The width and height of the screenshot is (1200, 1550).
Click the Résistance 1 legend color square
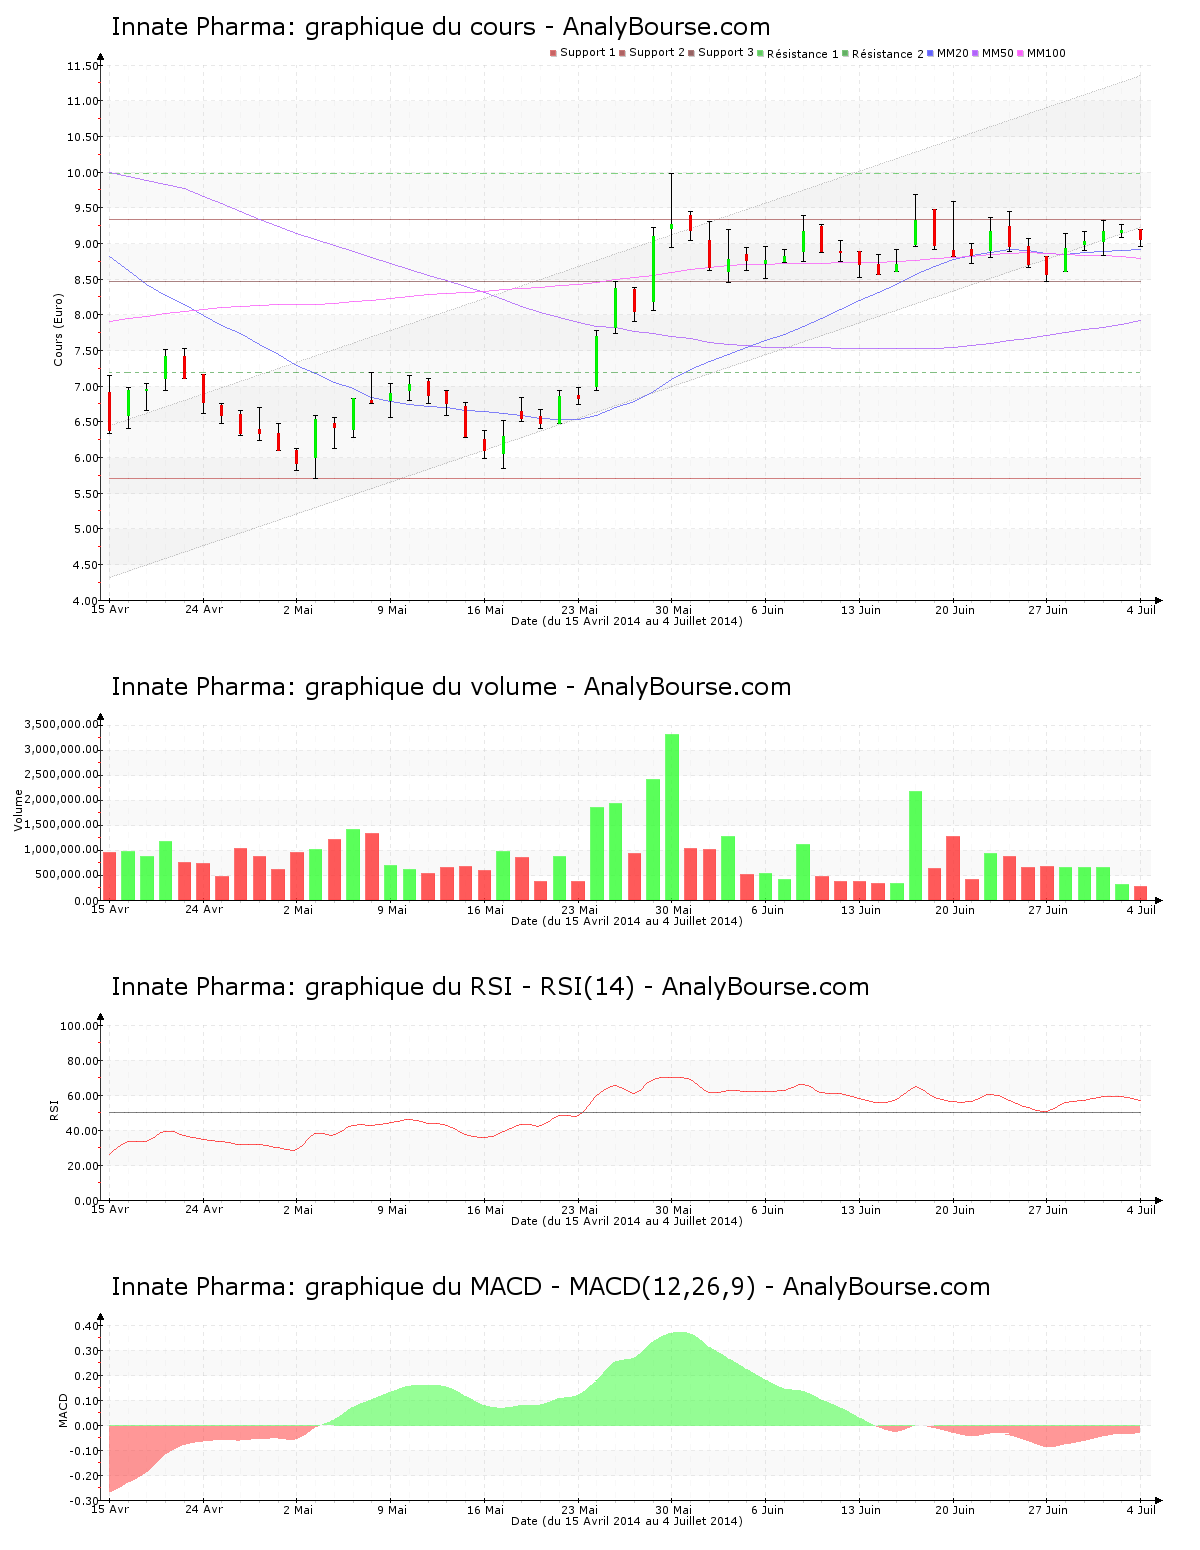coord(761,53)
